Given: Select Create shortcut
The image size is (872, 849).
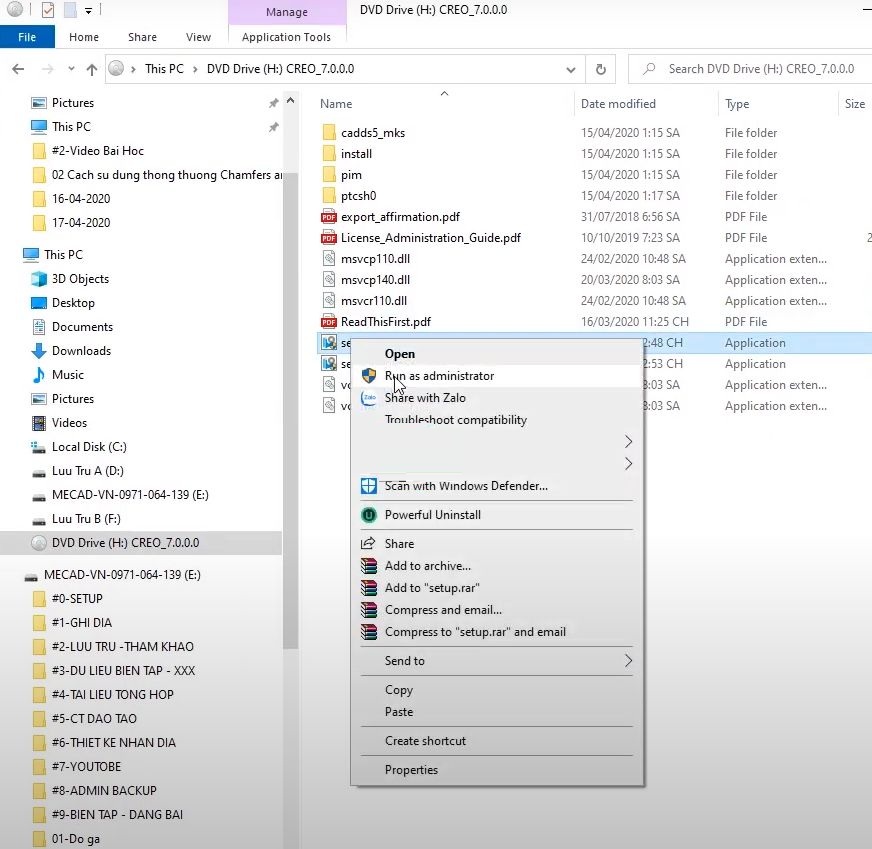Looking at the screenshot, I should coord(497,741).
